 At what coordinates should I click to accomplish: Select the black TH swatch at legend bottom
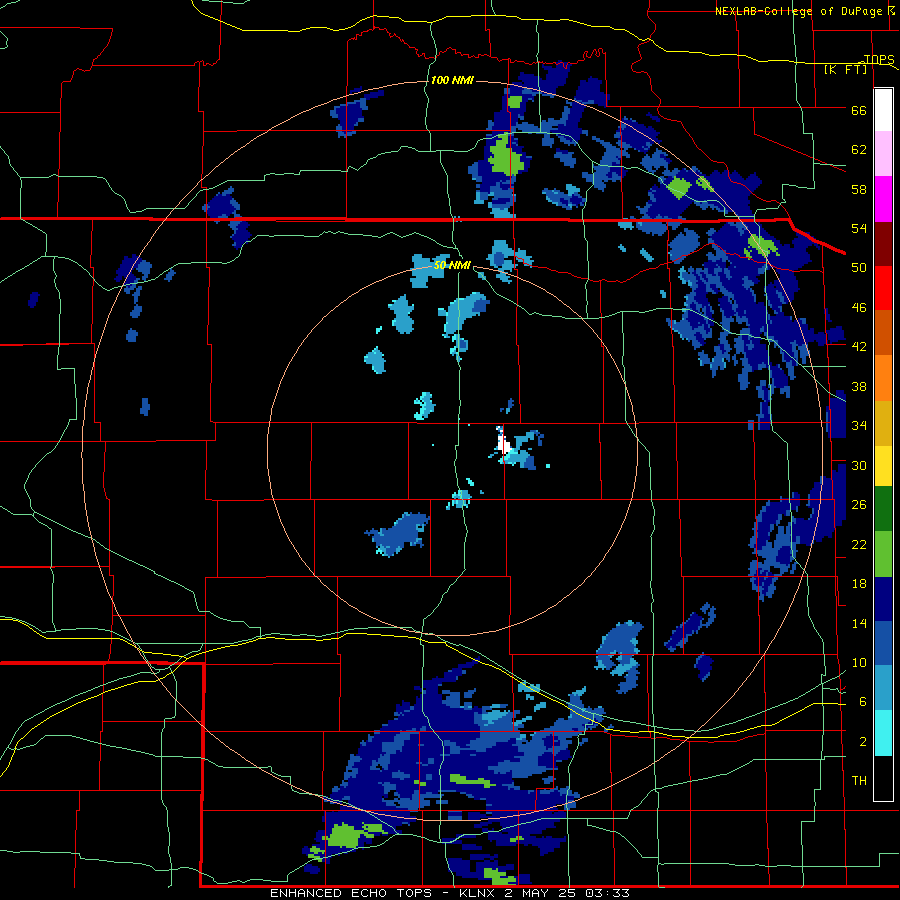[883, 778]
